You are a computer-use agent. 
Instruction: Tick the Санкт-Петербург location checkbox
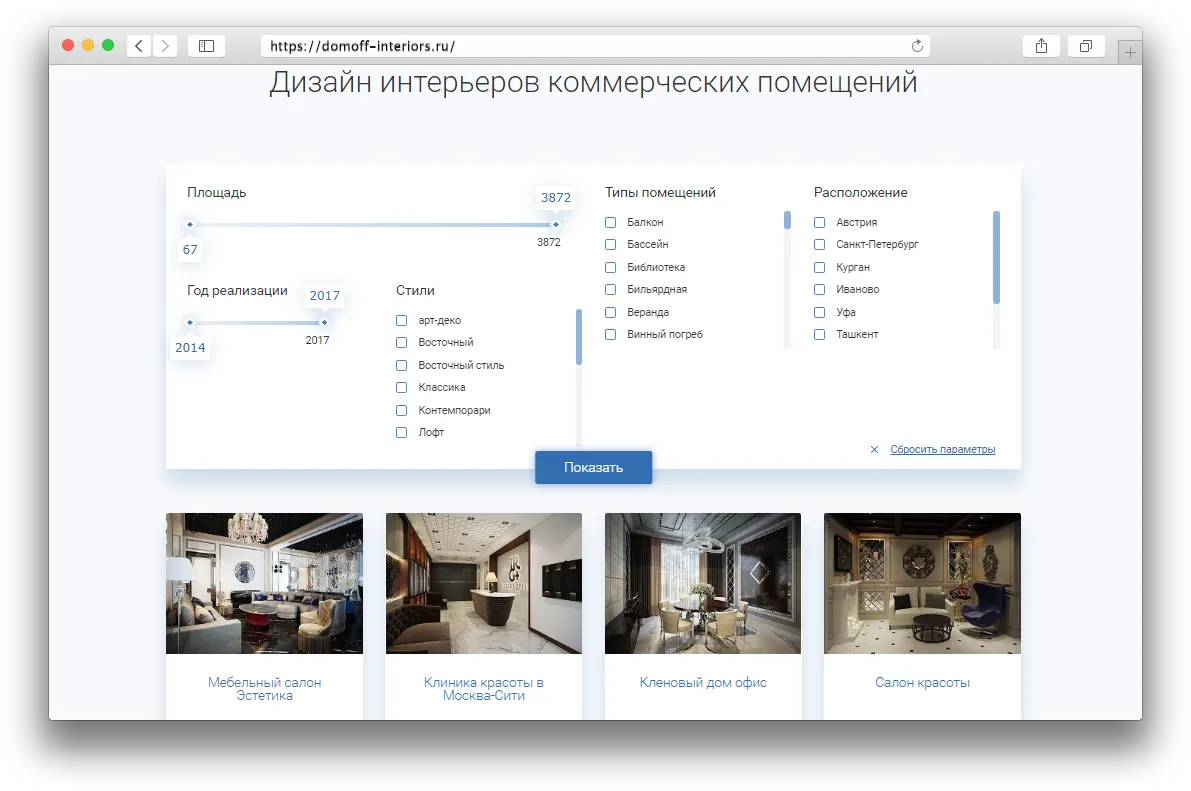coord(820,244)
